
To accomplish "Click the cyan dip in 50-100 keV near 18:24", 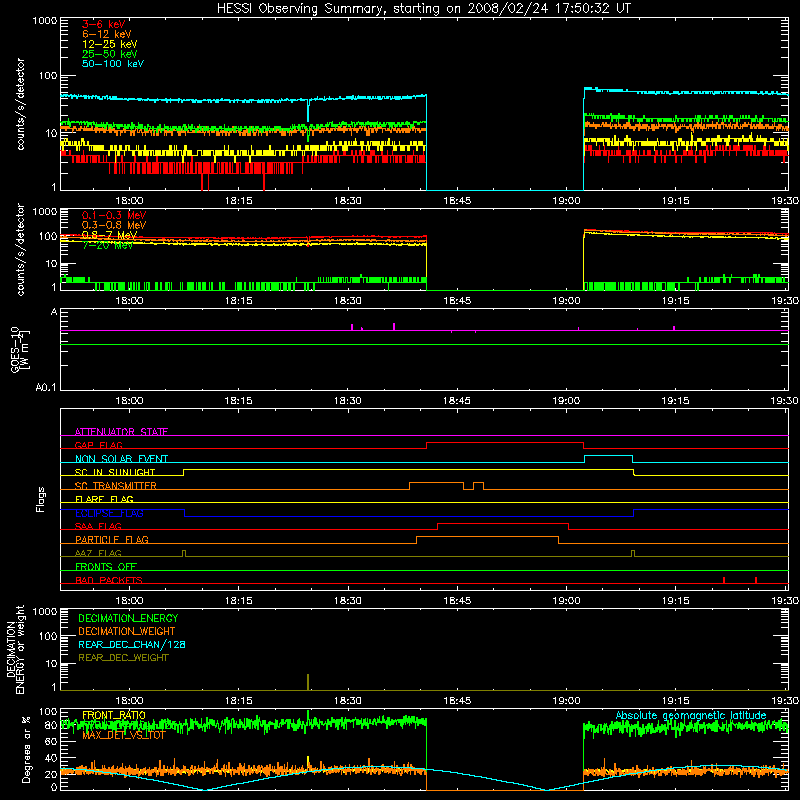I will point(308,110).
